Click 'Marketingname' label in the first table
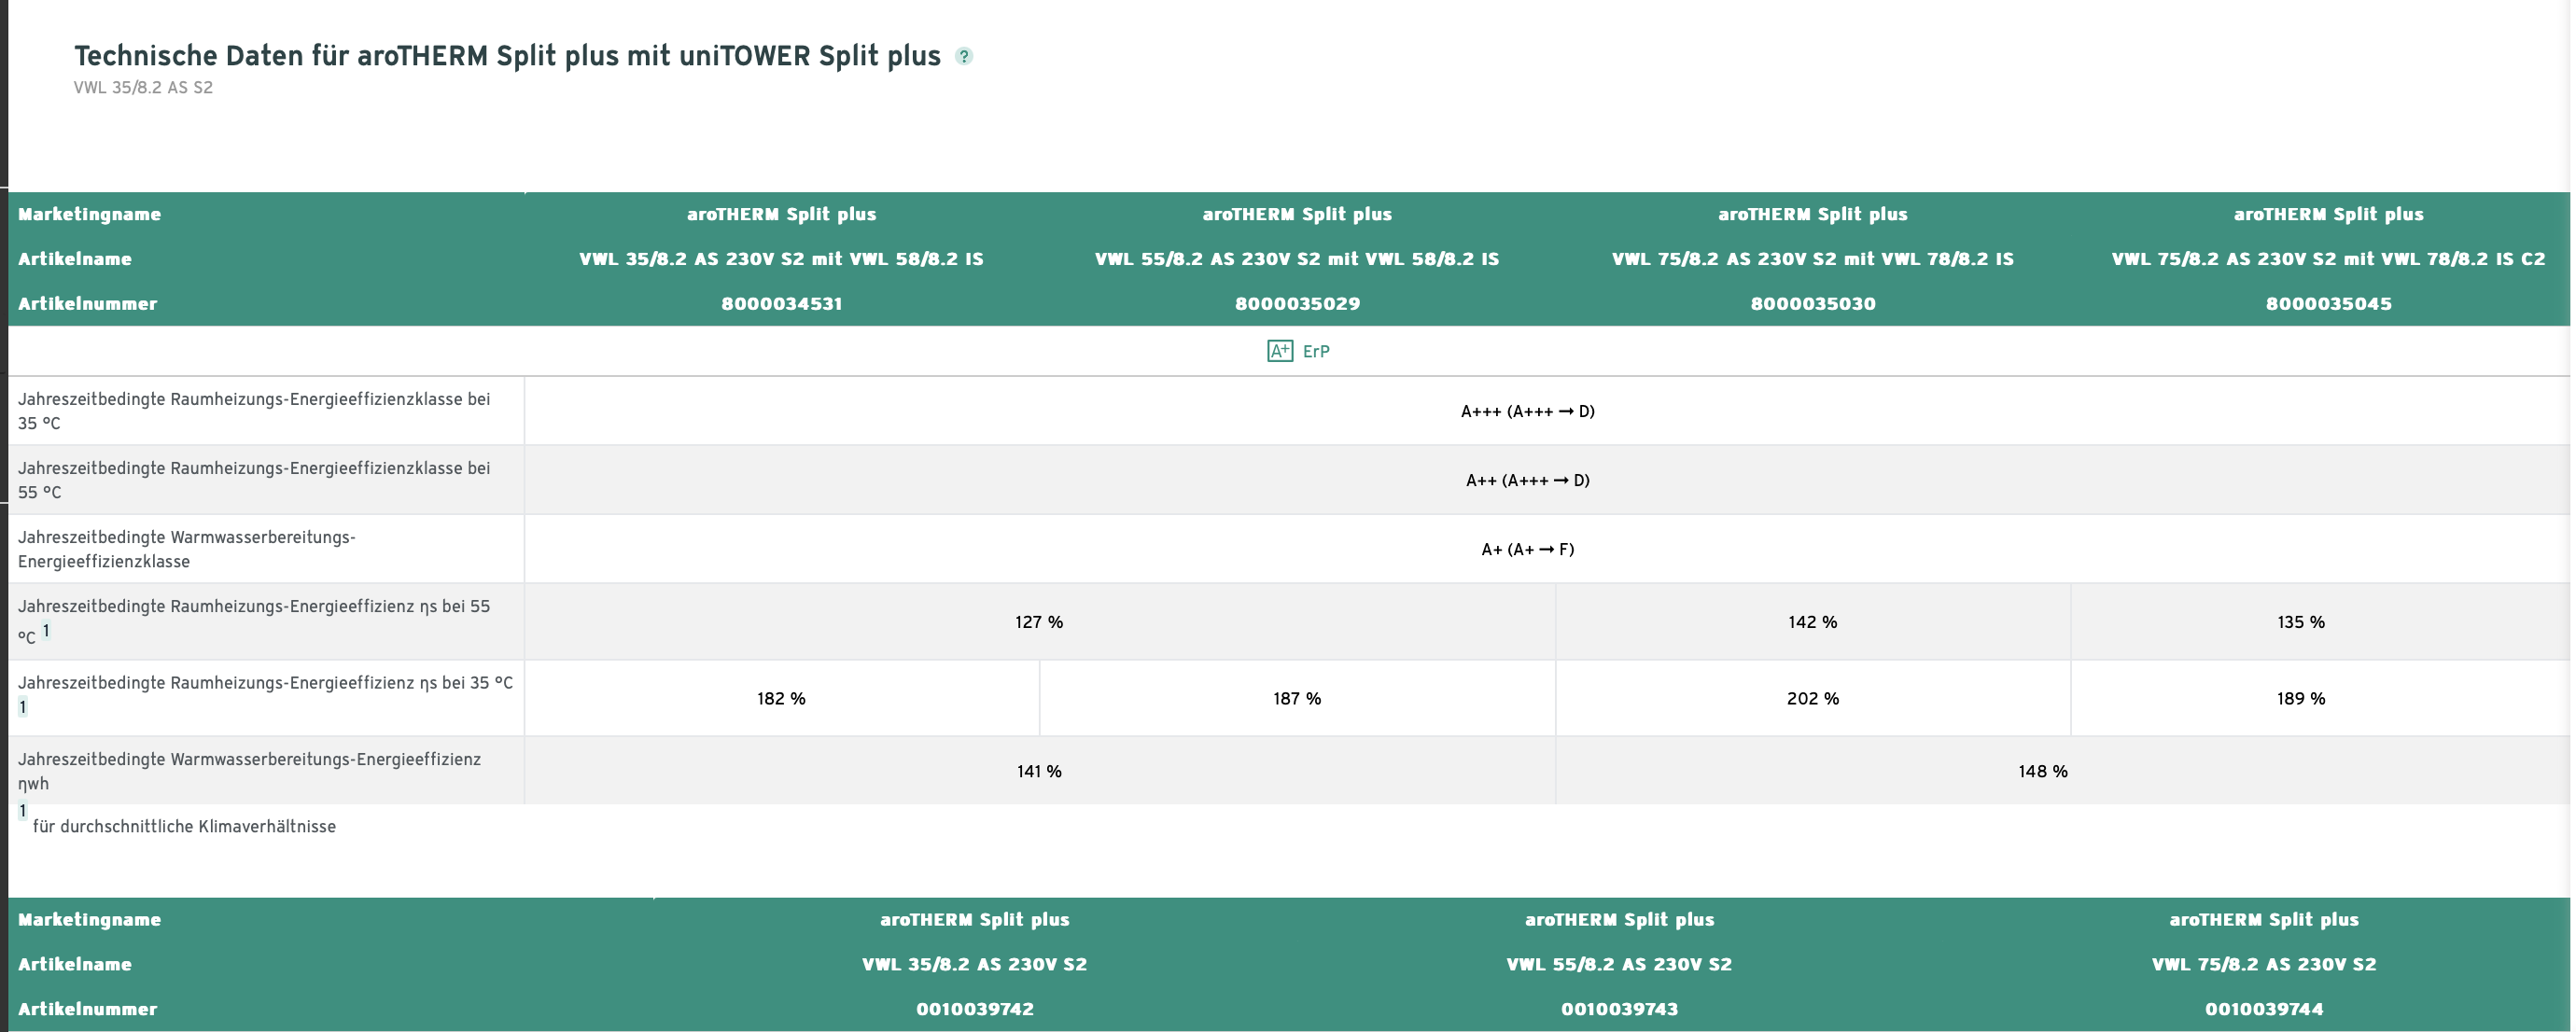The image size is (2576, 1032). (89, 214)
